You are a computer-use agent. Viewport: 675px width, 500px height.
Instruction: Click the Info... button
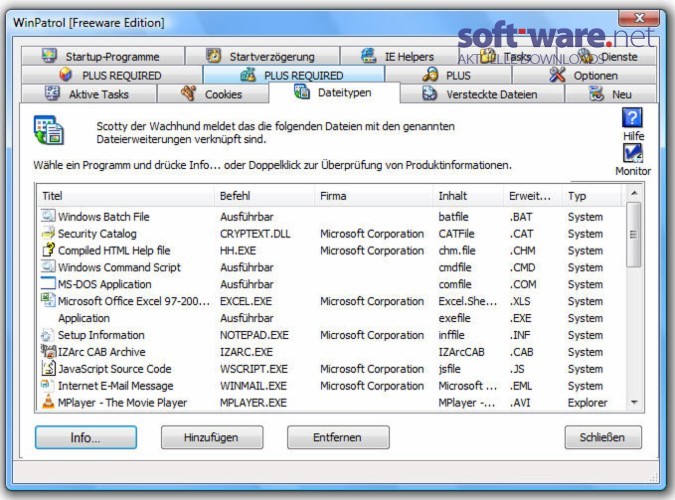(86, 437)
